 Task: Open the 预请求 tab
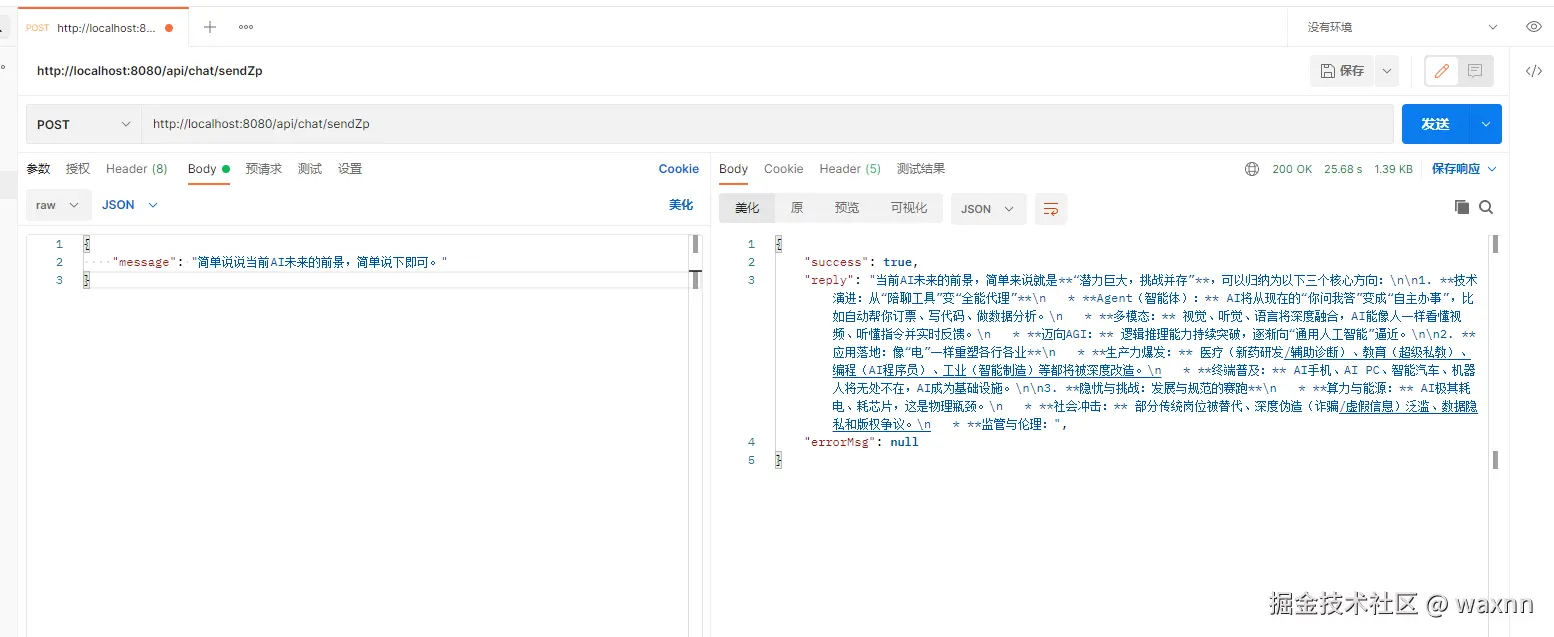coord(264,169)
